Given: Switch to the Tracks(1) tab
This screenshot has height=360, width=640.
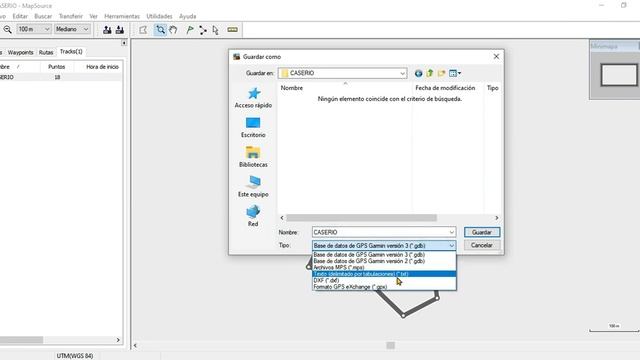Looking at the screenshot, I should pyautogui.click(x=71, y=52).
